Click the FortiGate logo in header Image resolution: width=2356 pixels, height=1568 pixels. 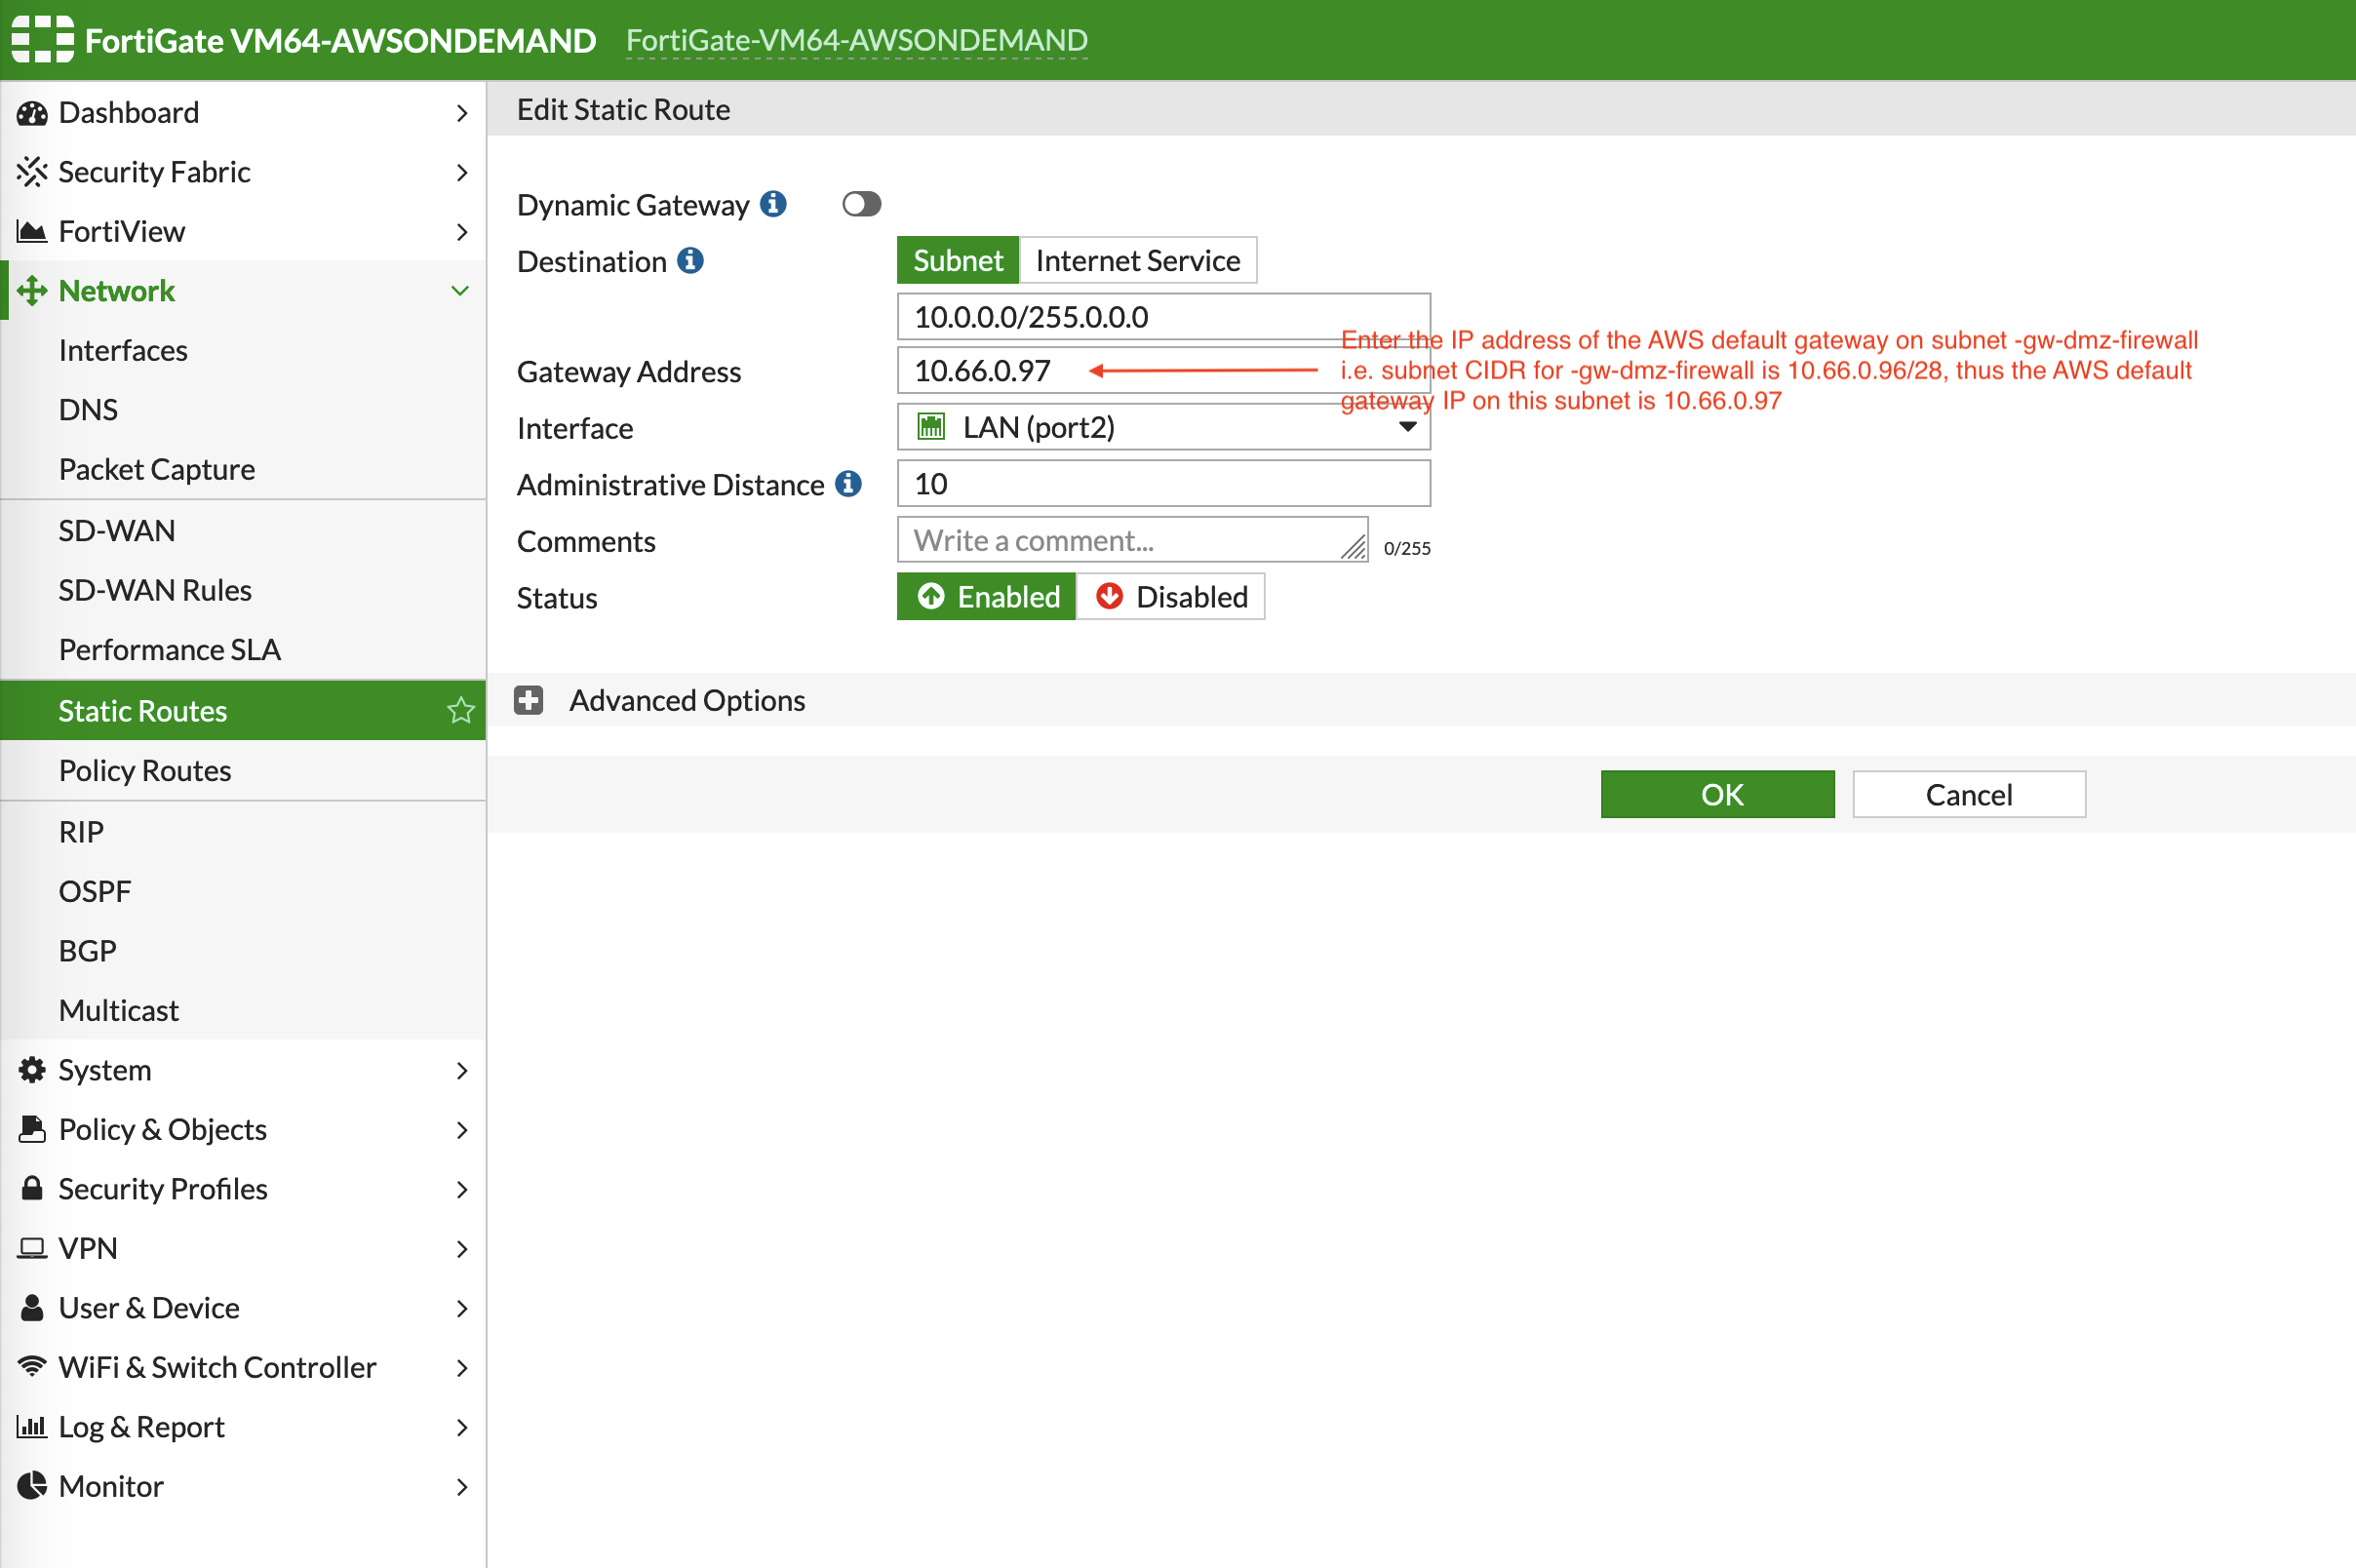click(42, 40)
